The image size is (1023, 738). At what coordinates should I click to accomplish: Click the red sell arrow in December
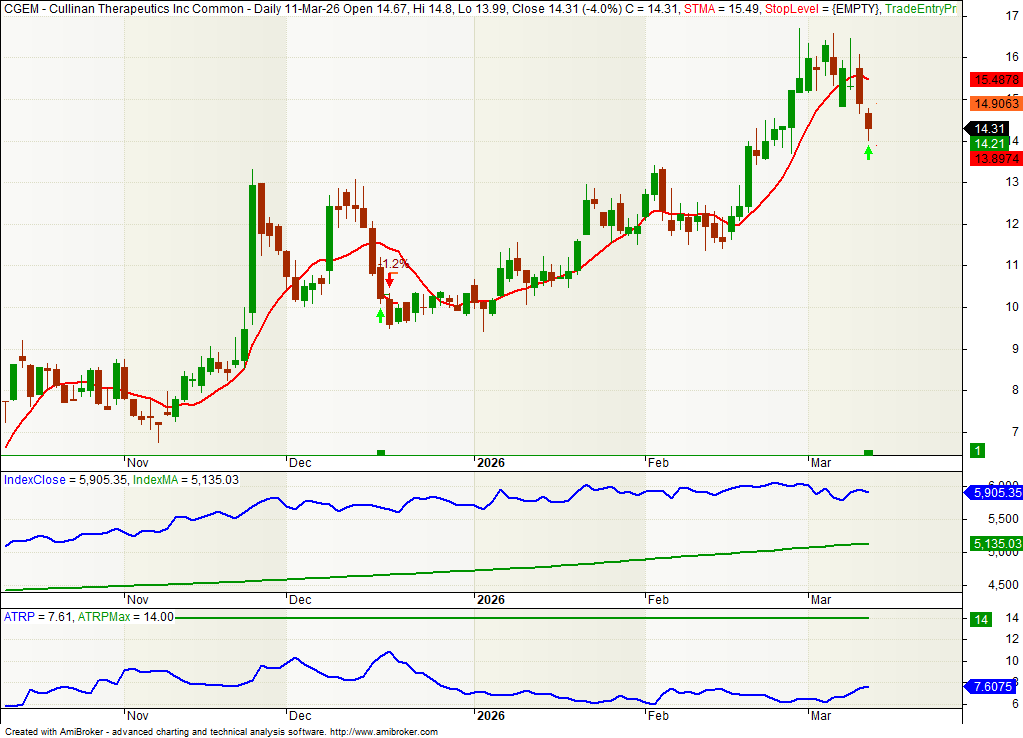coord(390,280)
